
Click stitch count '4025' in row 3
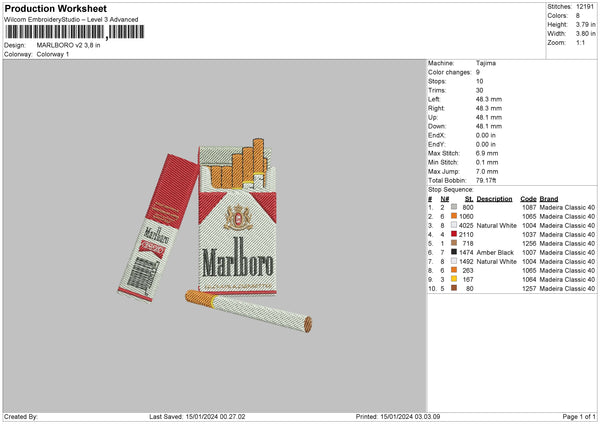tap(466, 225)
